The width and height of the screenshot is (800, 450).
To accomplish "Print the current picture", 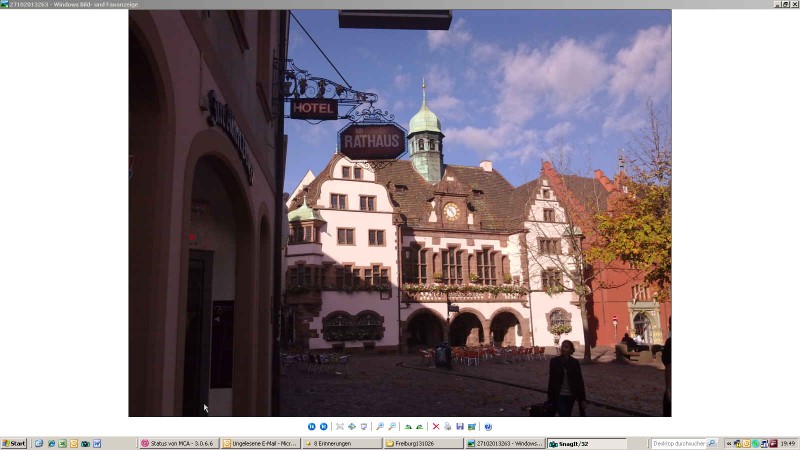I will tap(448, 426).
